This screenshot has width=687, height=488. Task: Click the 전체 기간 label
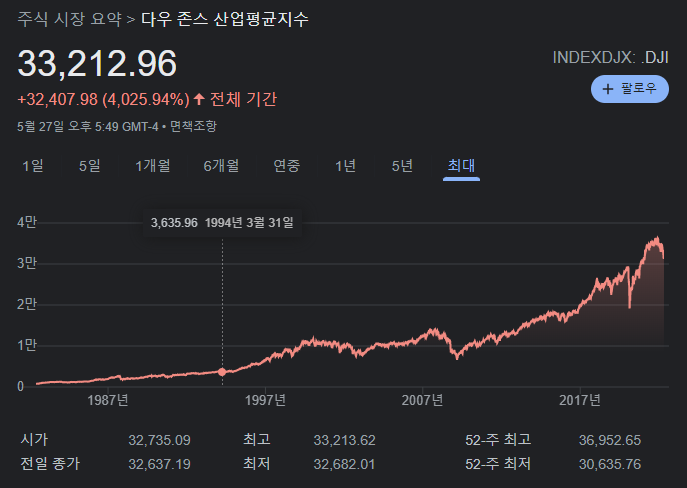(x=244, y=99)
